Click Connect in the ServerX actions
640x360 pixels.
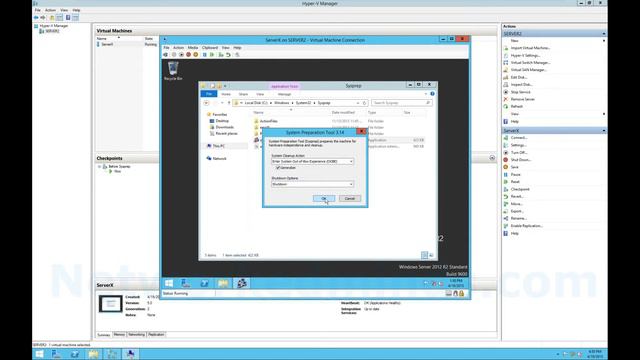(x=519, y=138)
